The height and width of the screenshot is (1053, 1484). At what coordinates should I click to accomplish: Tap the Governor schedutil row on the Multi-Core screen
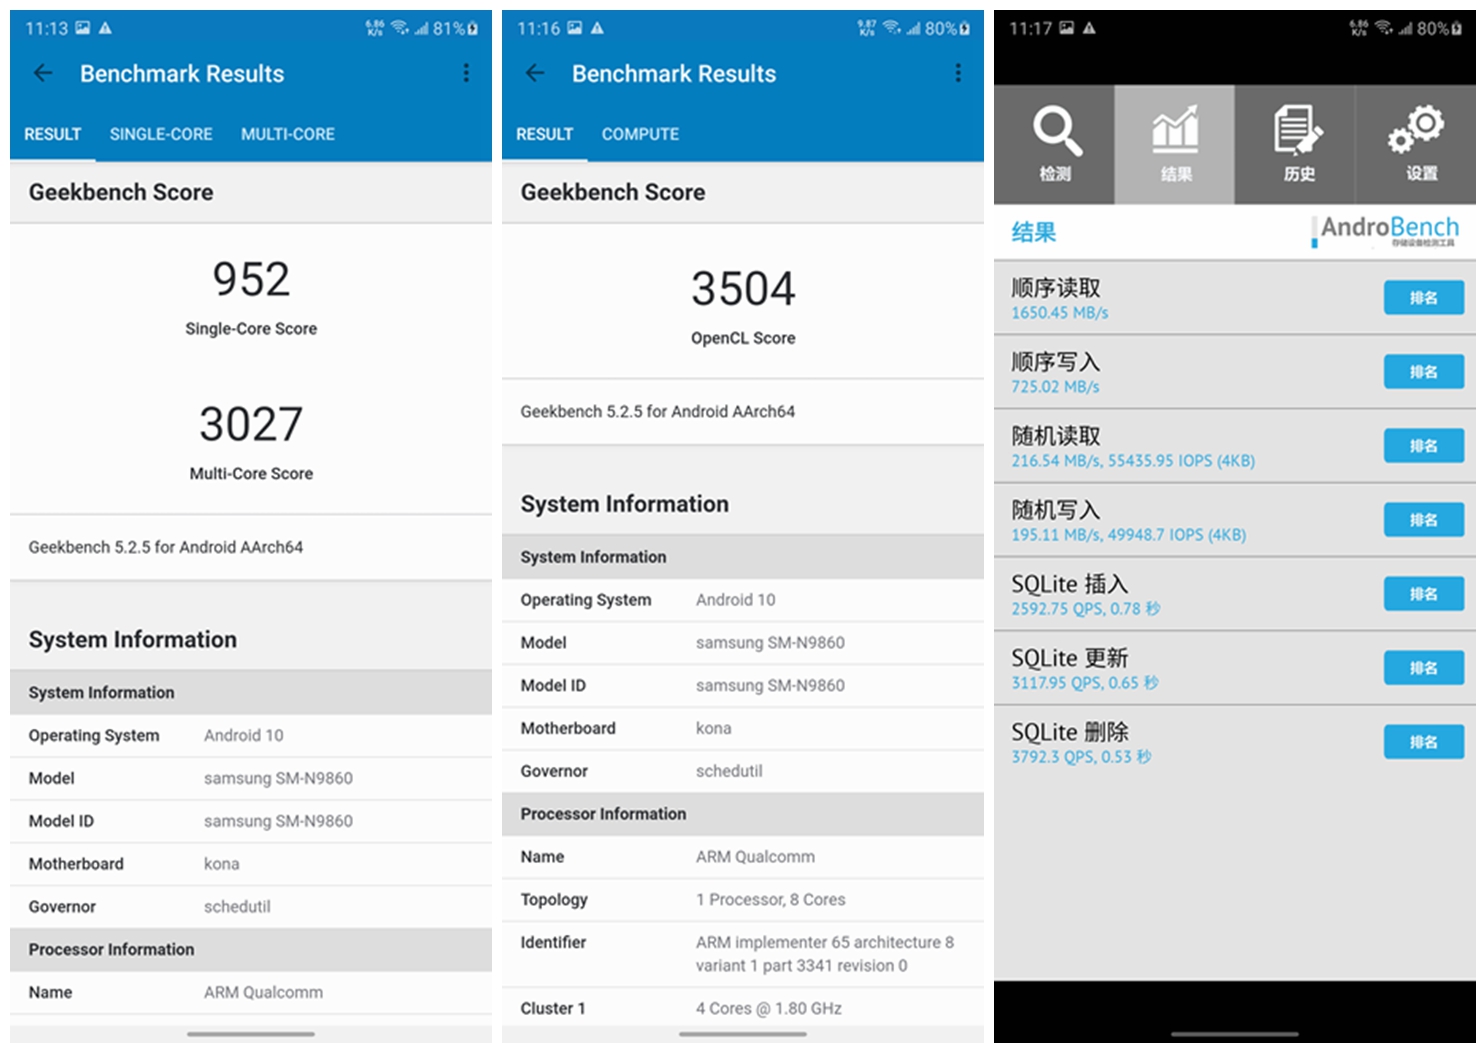tap(251, 907)
